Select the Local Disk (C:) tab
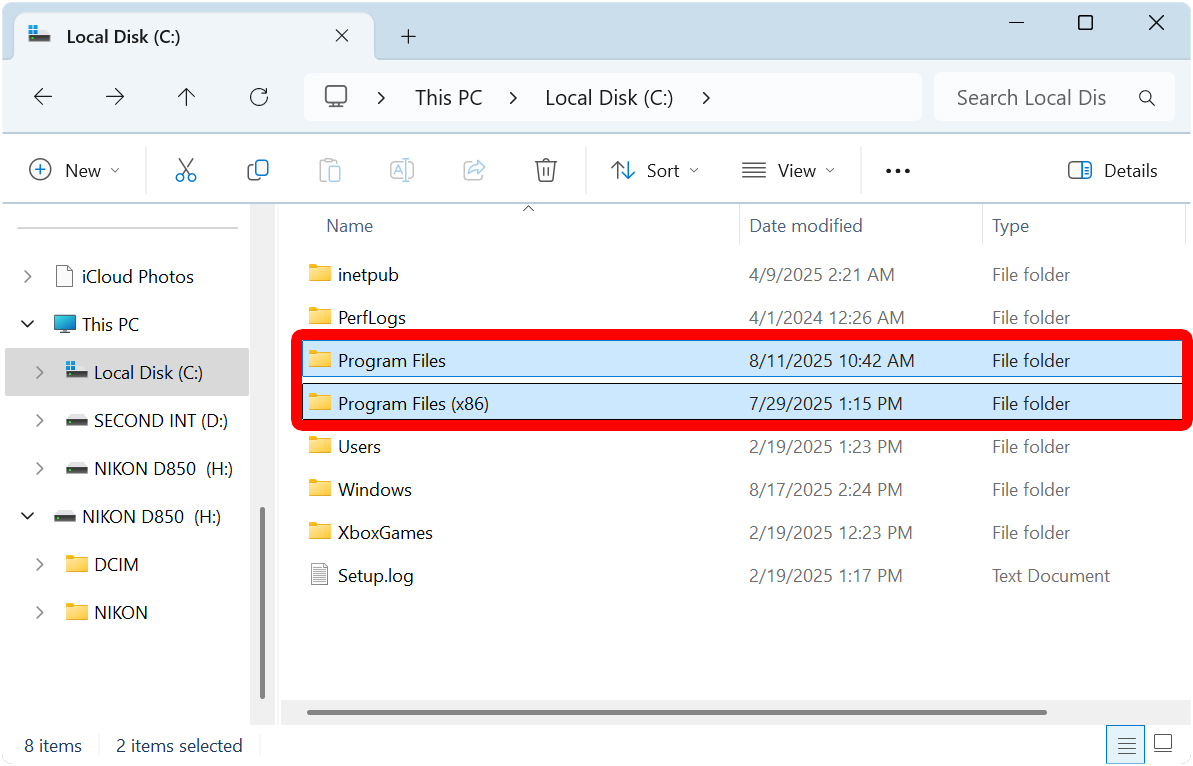 pos(180,37)
